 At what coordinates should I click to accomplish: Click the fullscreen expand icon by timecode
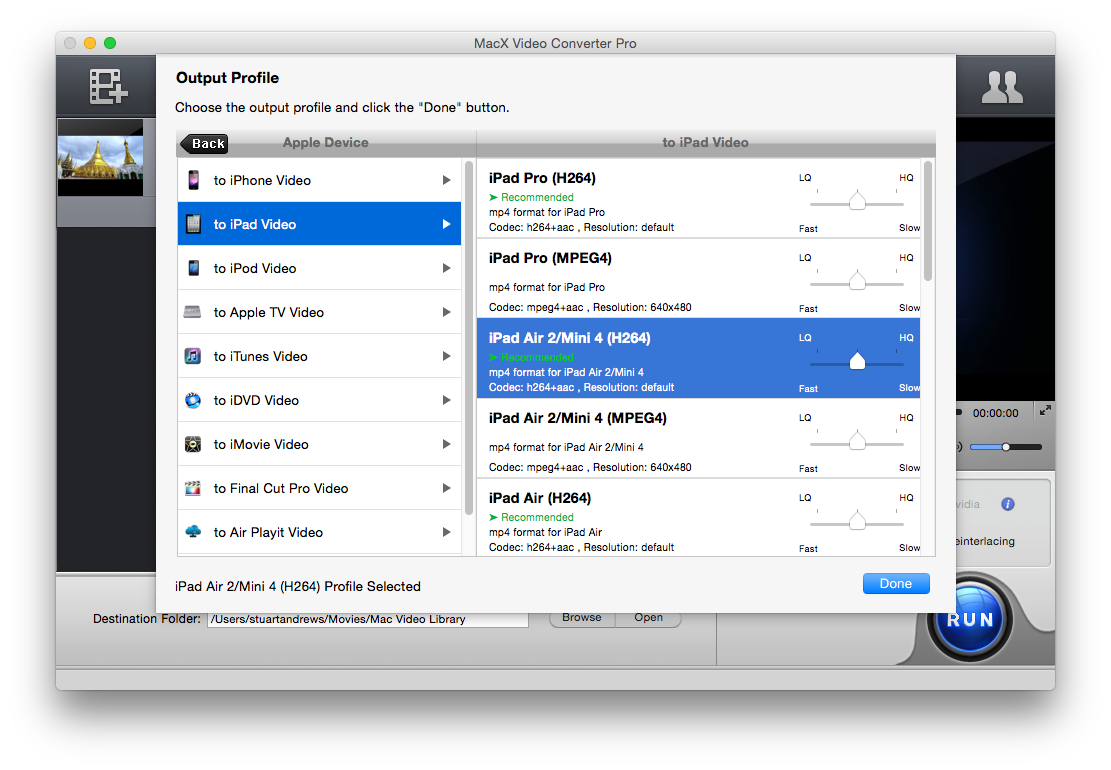click(x=1045, y=410)
